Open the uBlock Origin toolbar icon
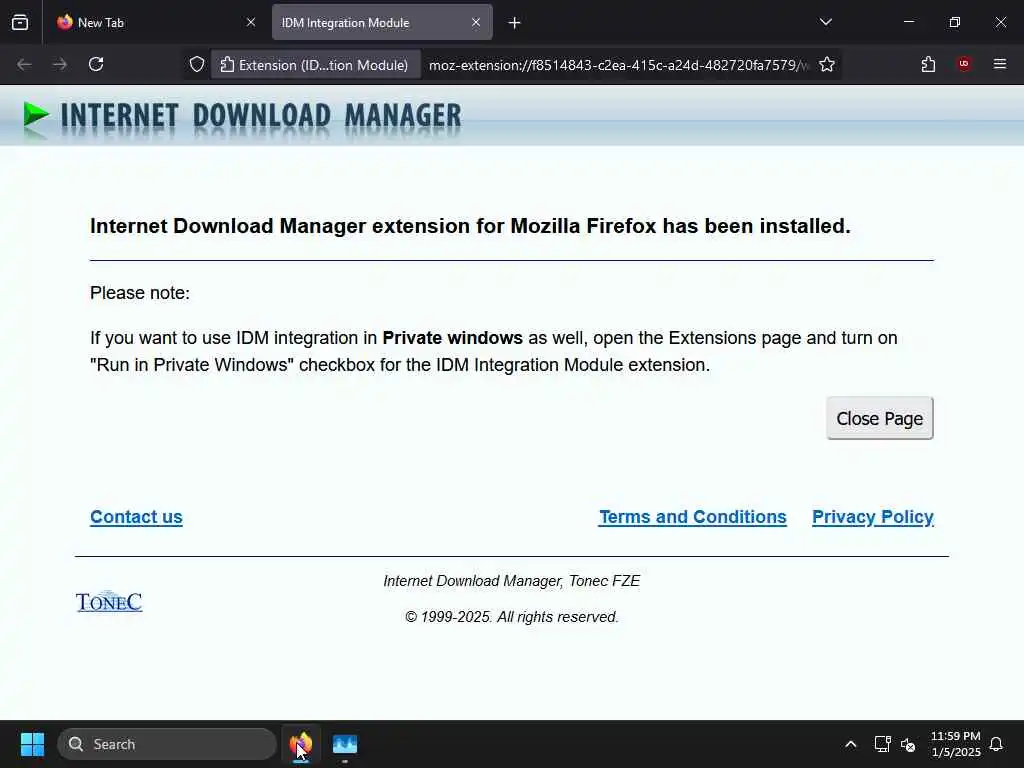The image size is (1024, 768). pyautogui.click(x=964, y=64)
